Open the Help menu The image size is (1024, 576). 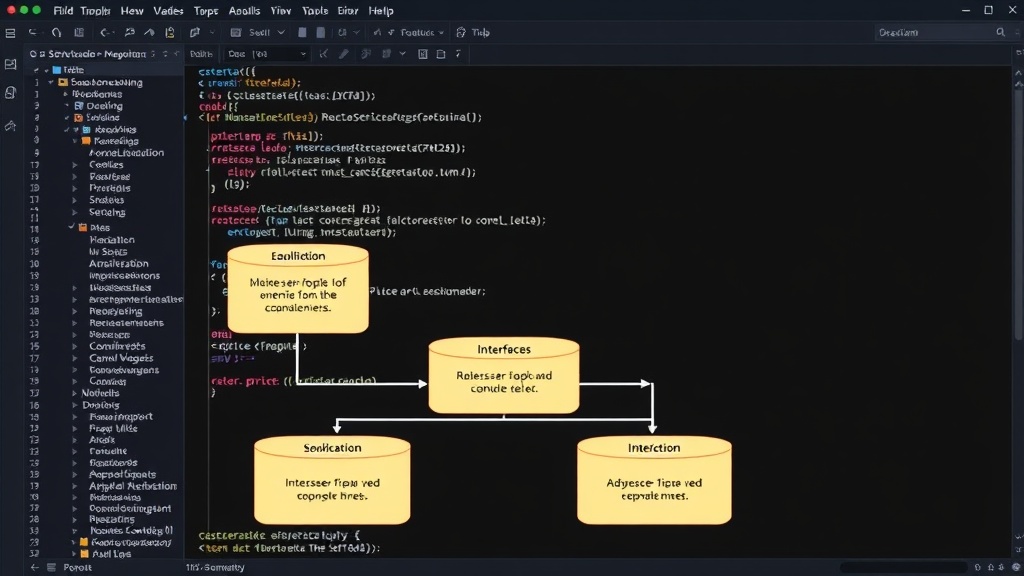click(x=381, y=11)
